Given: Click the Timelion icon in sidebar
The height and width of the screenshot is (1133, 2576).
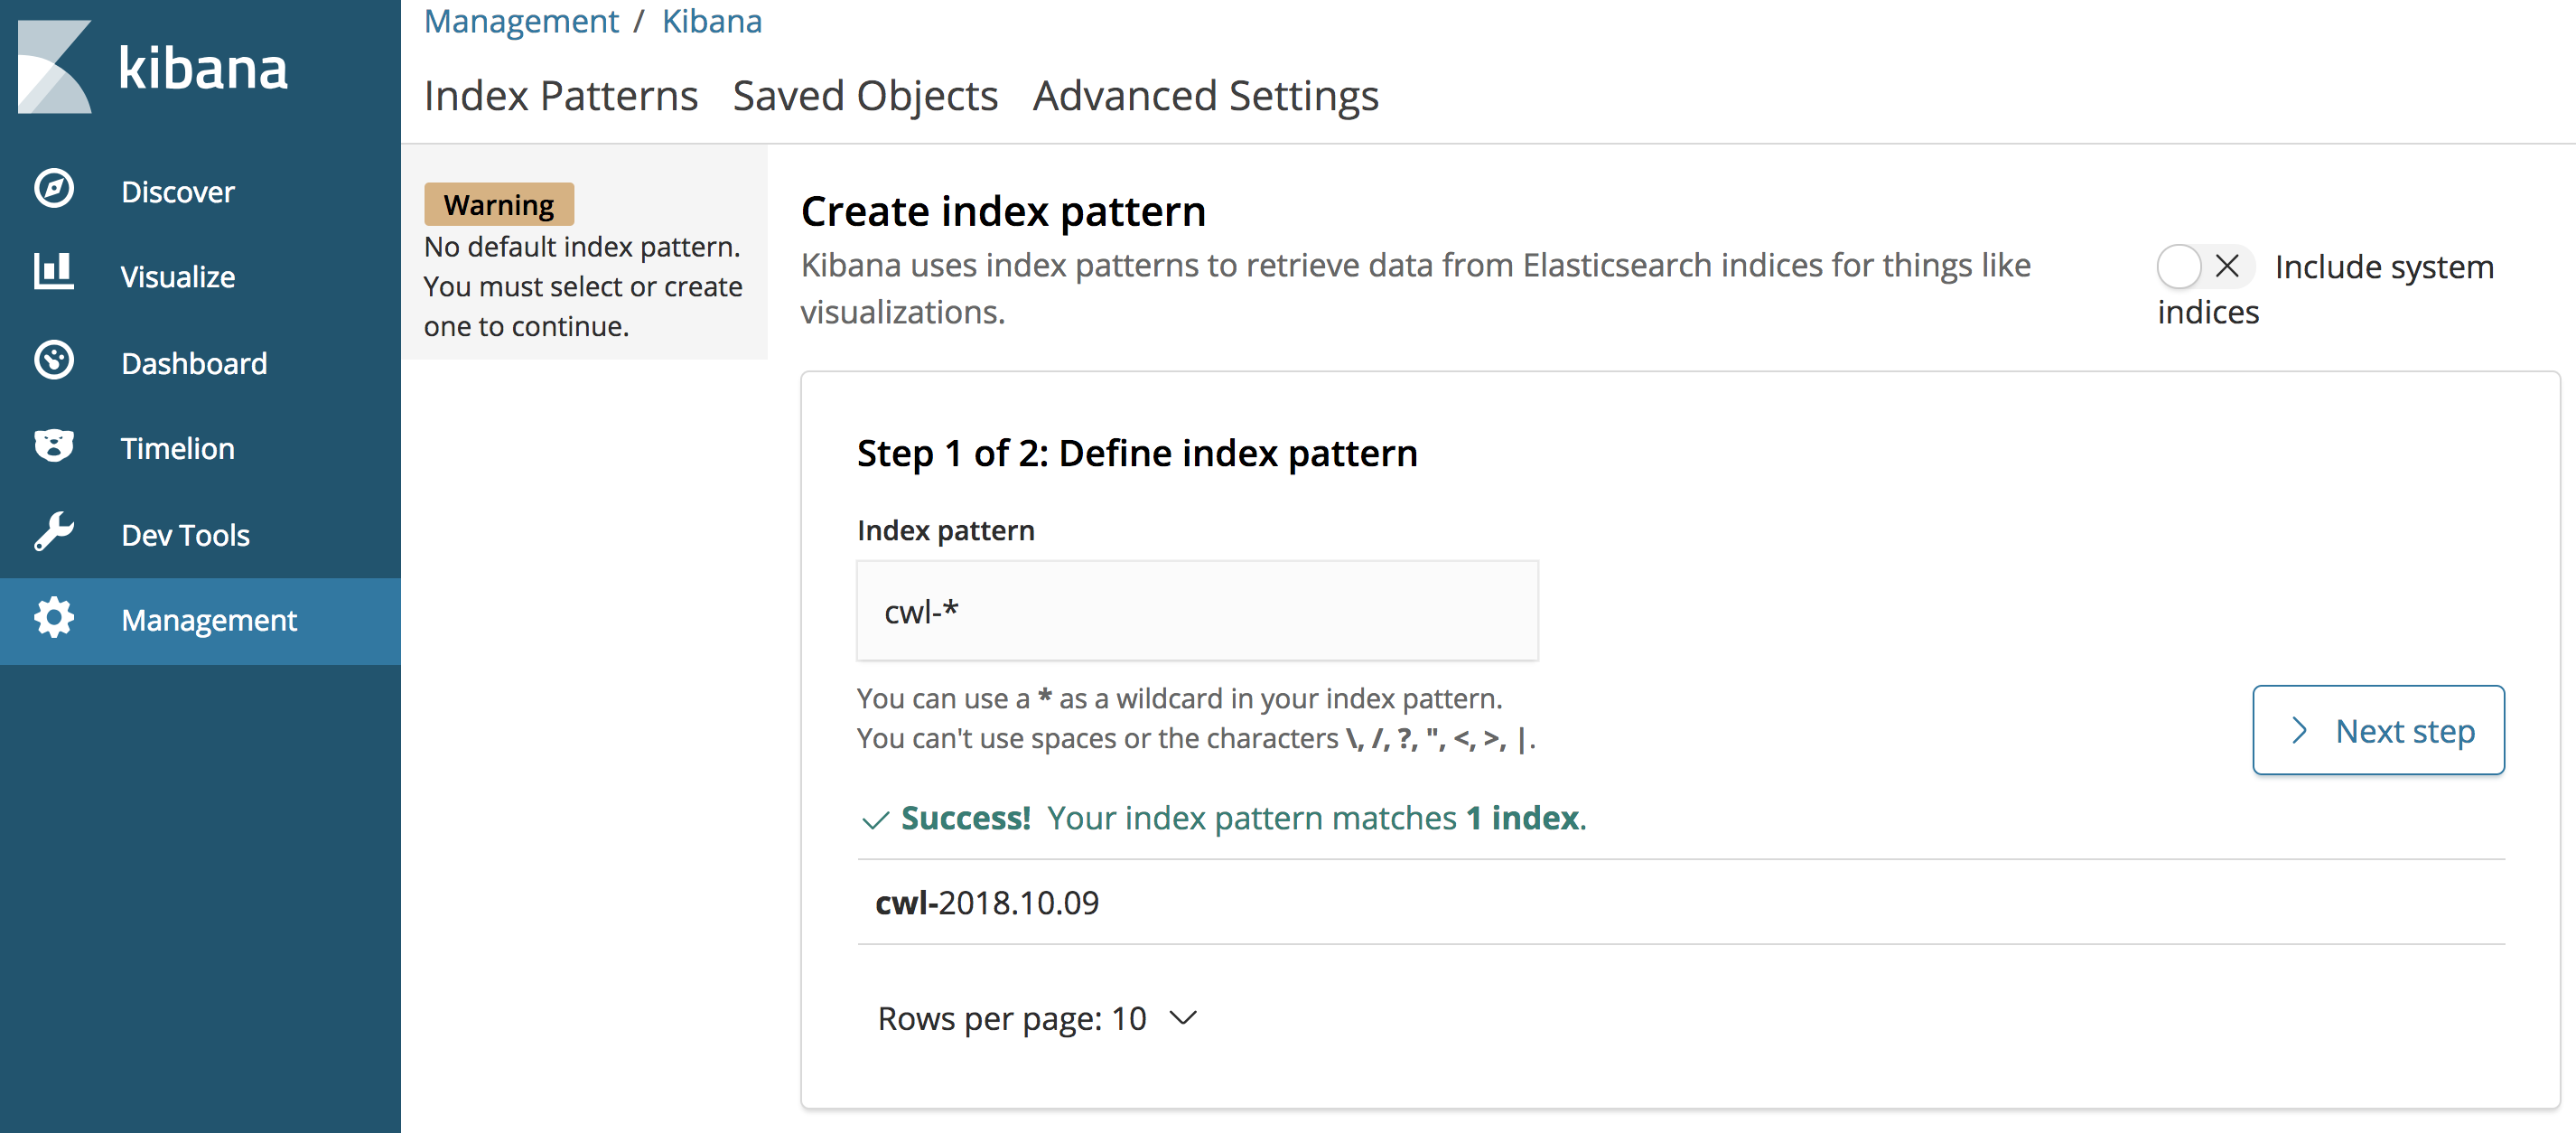Looking at the screenshot, I should pyautogui.click(x=51, y=447).
